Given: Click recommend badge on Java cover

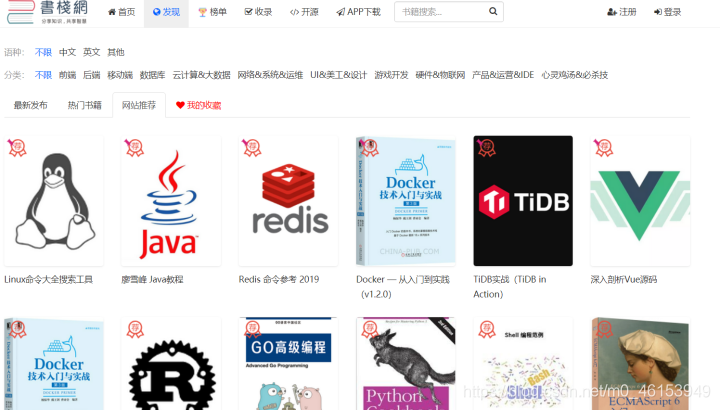Looking at the screenshot, I should [x=135, y=148].
